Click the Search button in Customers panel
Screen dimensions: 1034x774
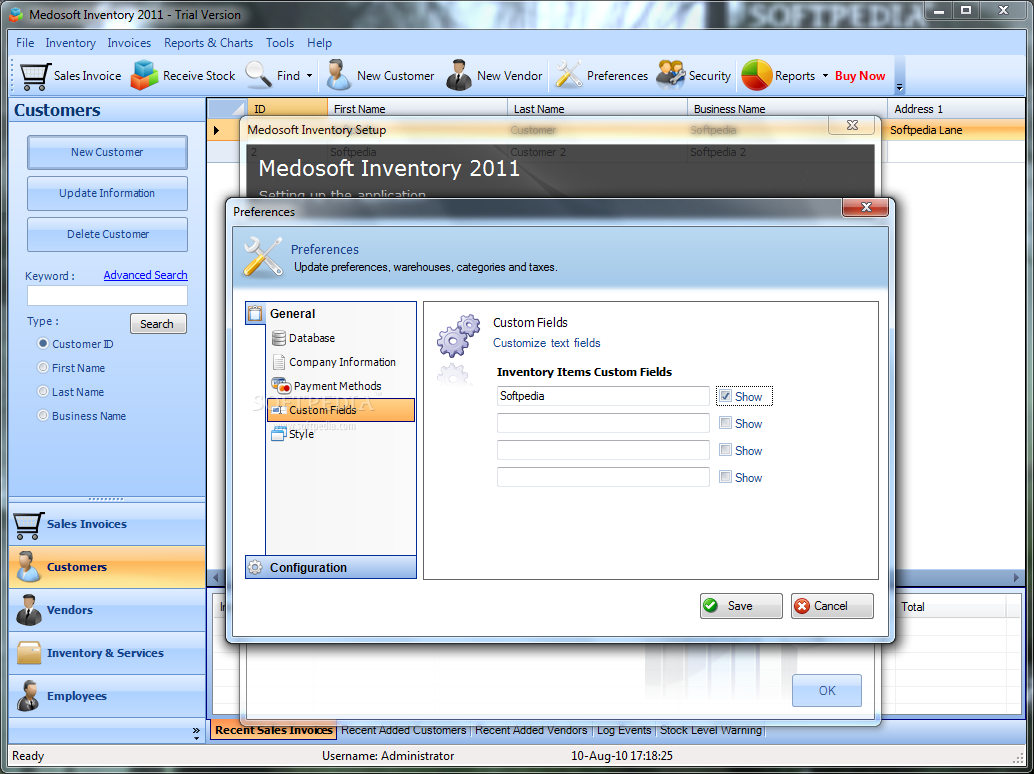158,324
